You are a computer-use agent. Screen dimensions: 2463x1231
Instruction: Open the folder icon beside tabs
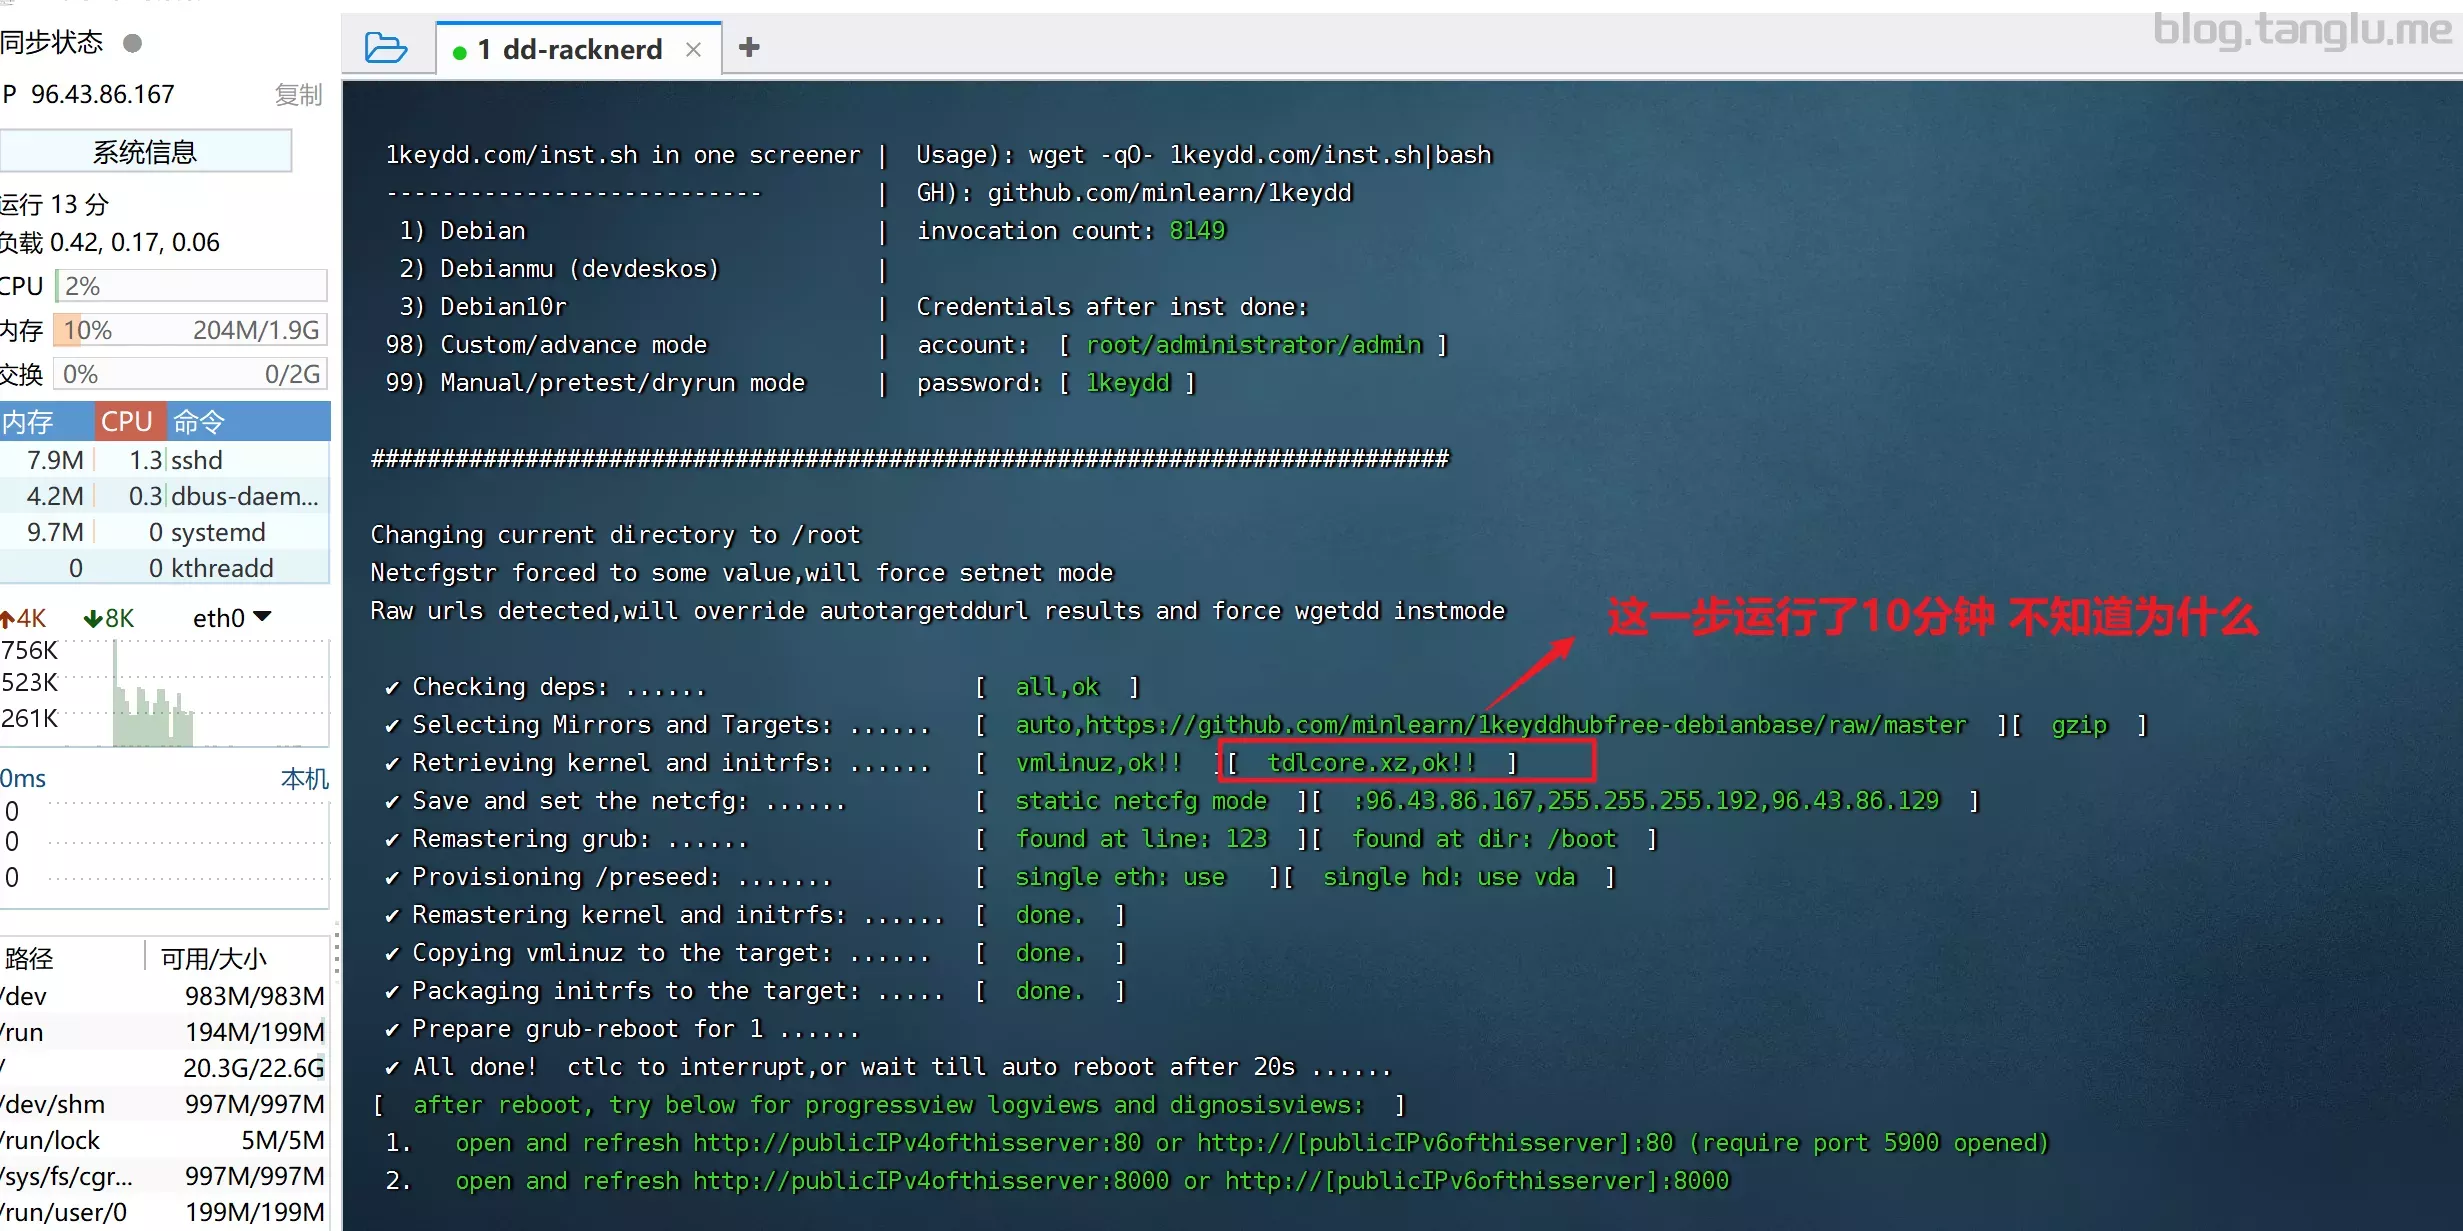click(386, 48)
